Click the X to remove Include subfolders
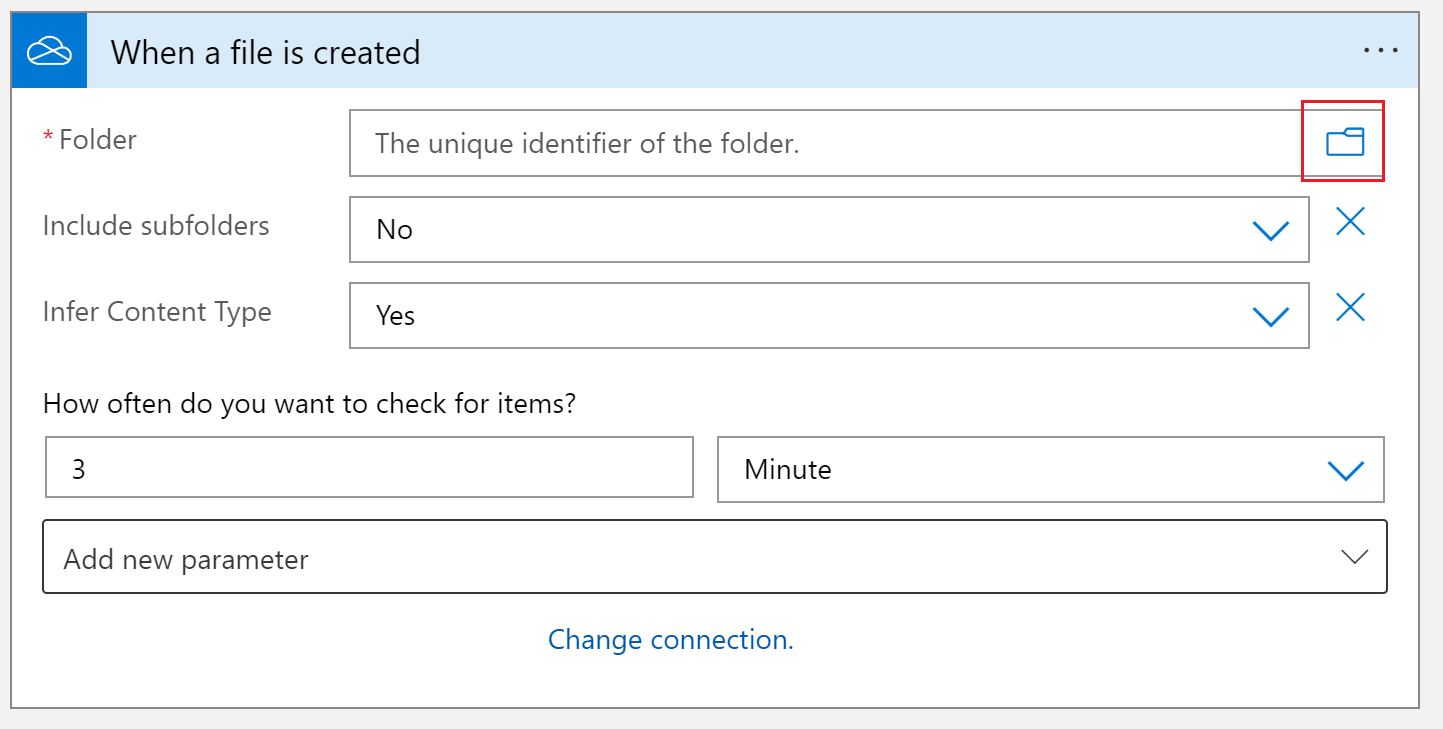Screen dimensions: 1443x729 (x=1350, y=222)
